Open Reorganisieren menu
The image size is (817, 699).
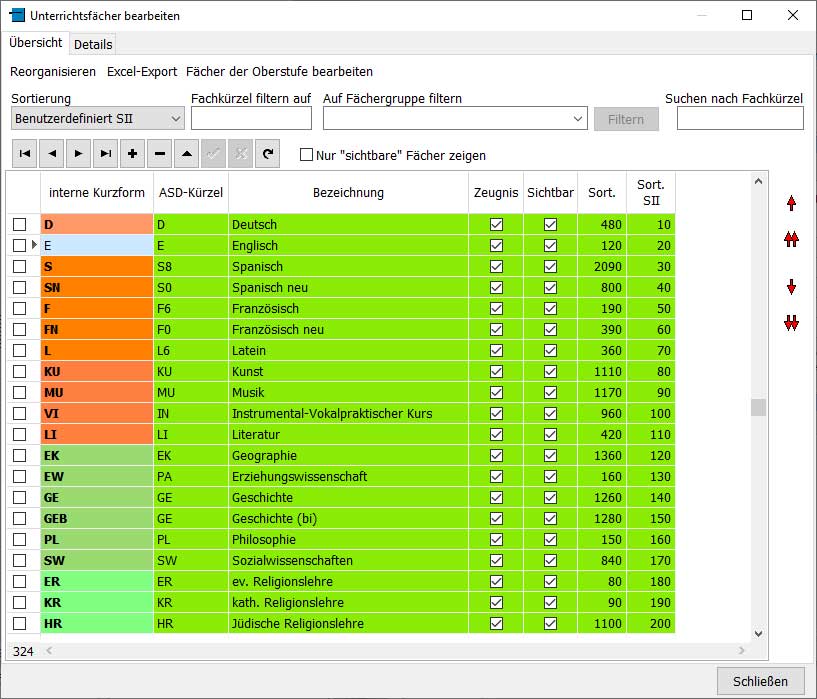[53, 71]
